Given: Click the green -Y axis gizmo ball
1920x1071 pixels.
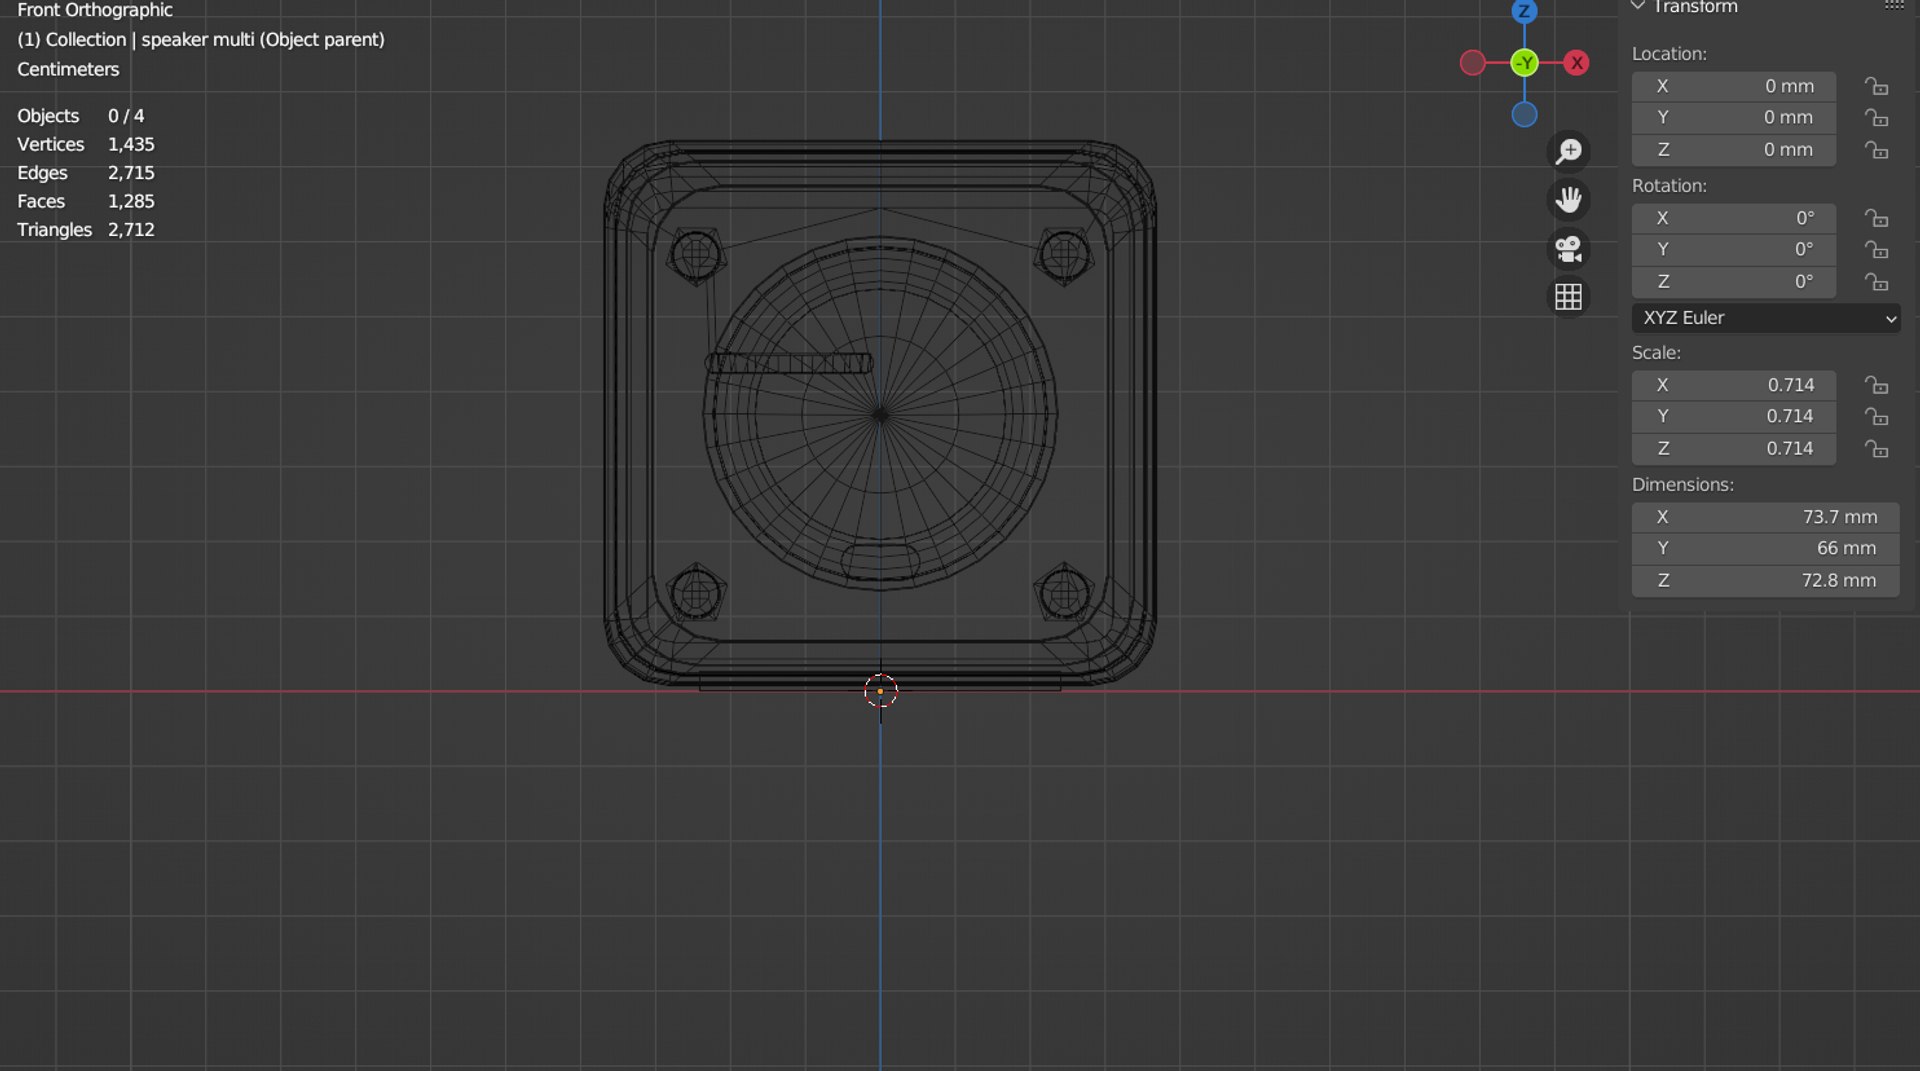Looking at the screenshot, I should [1524, 63].
